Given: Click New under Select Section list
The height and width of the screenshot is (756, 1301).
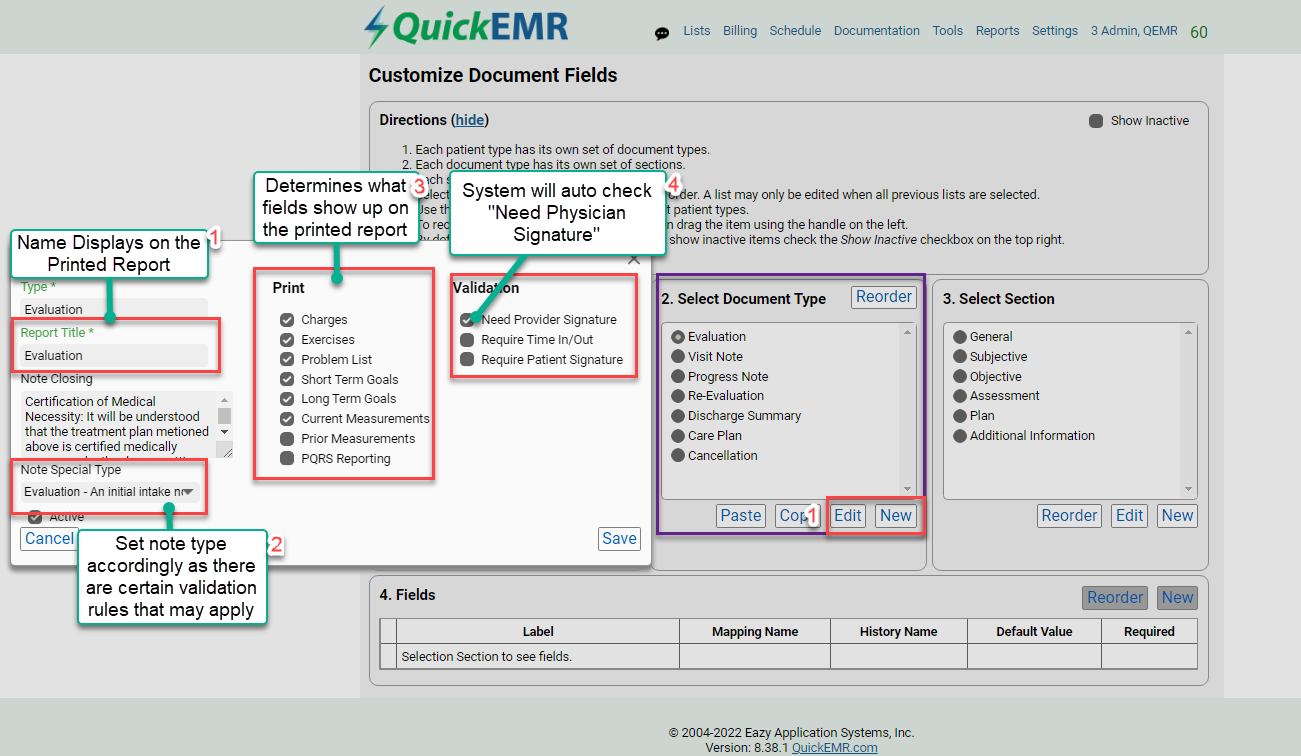Looking at the screenshot, I should (x=1177, y=516).
